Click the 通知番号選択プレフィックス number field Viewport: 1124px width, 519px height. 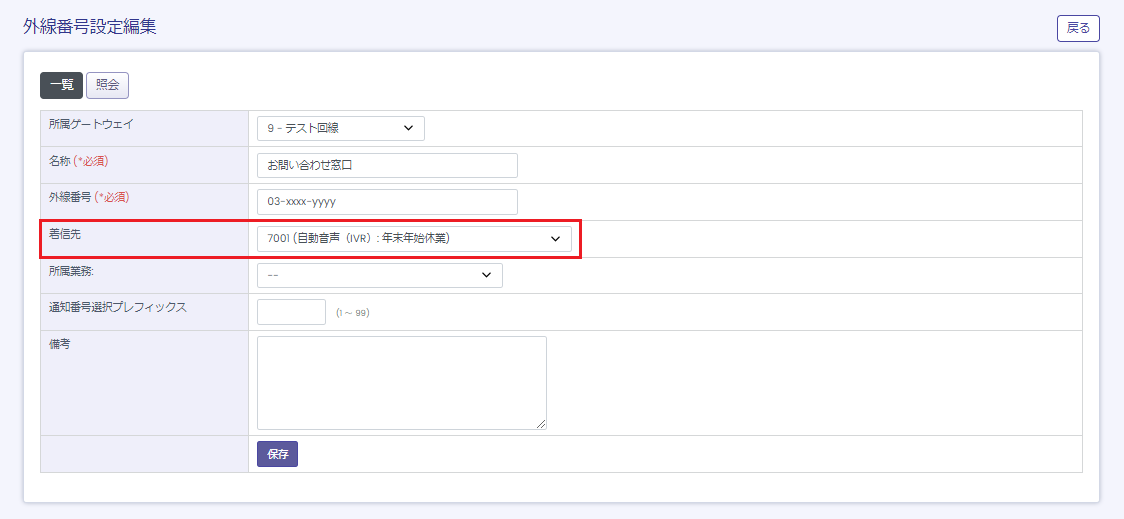point(291,312)
